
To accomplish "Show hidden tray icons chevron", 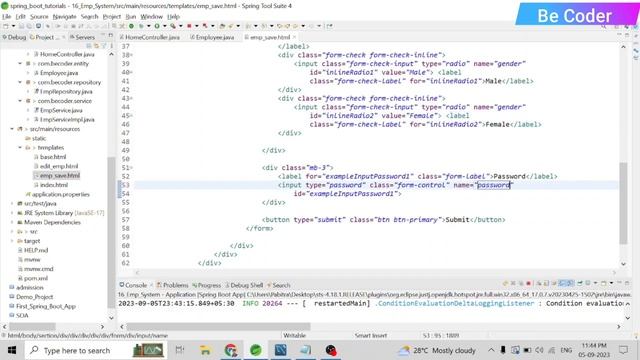I will [491, 350].
